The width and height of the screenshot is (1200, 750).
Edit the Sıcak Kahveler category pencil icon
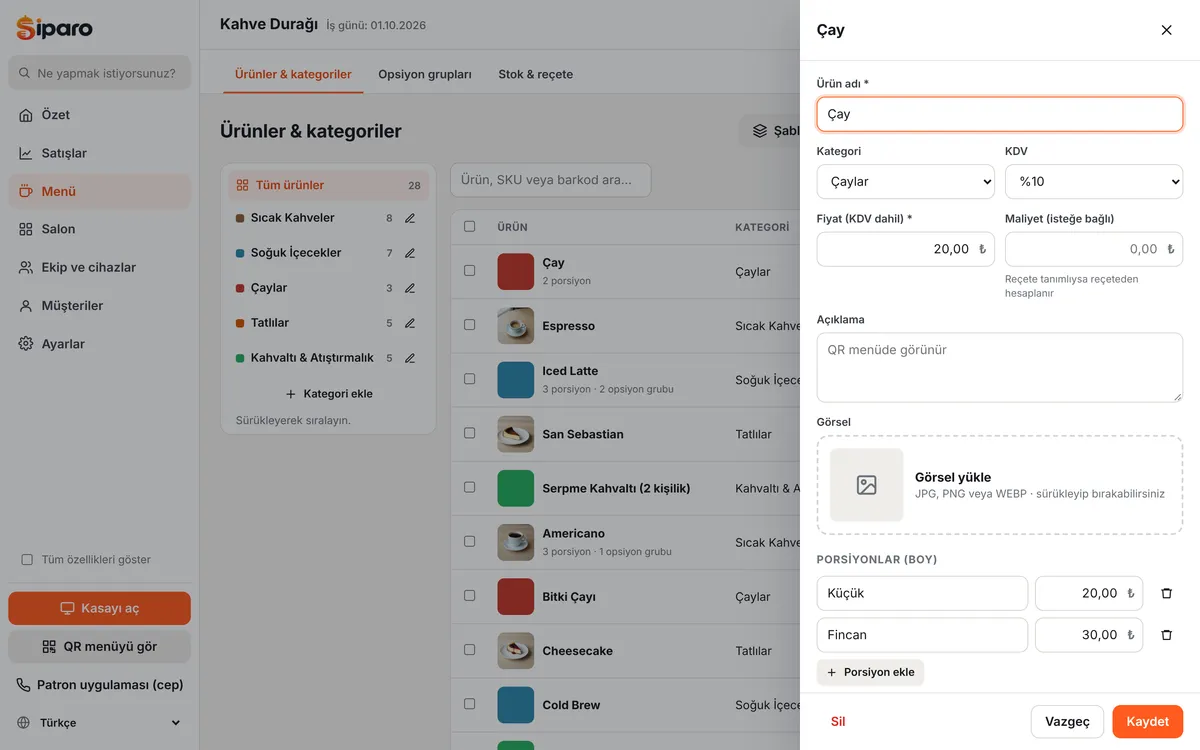pyautogui.click(x=410, y=218)
